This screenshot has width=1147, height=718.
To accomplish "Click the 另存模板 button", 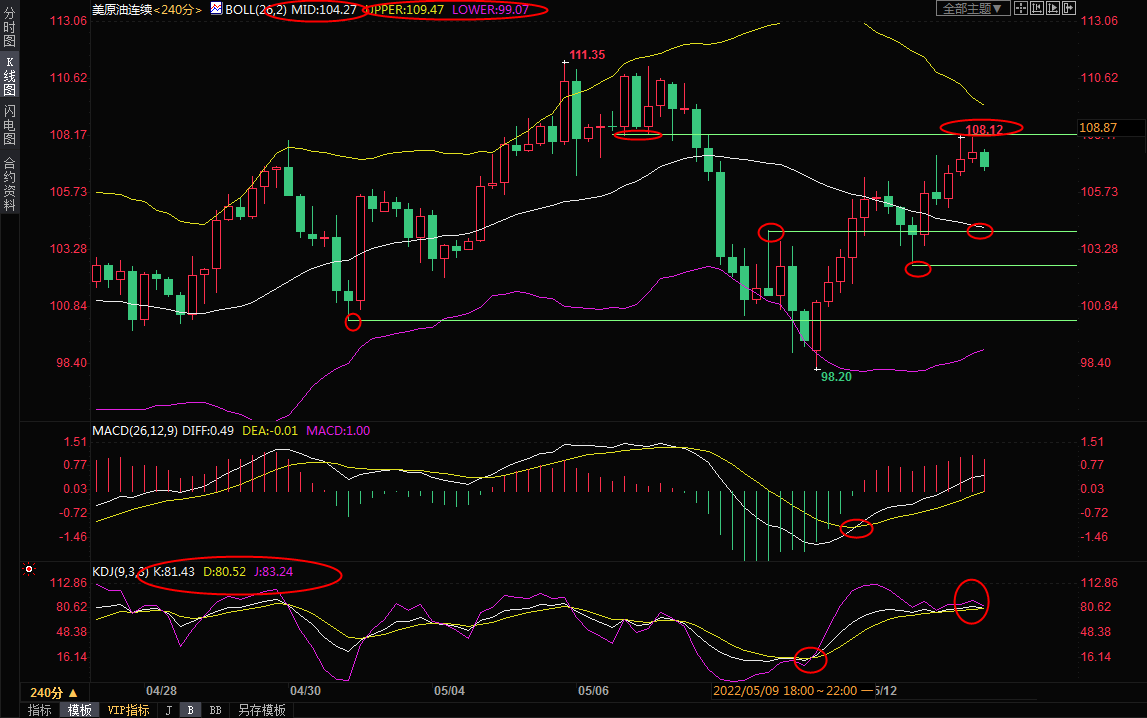I will pyautogui.click(x=261, y=710).
